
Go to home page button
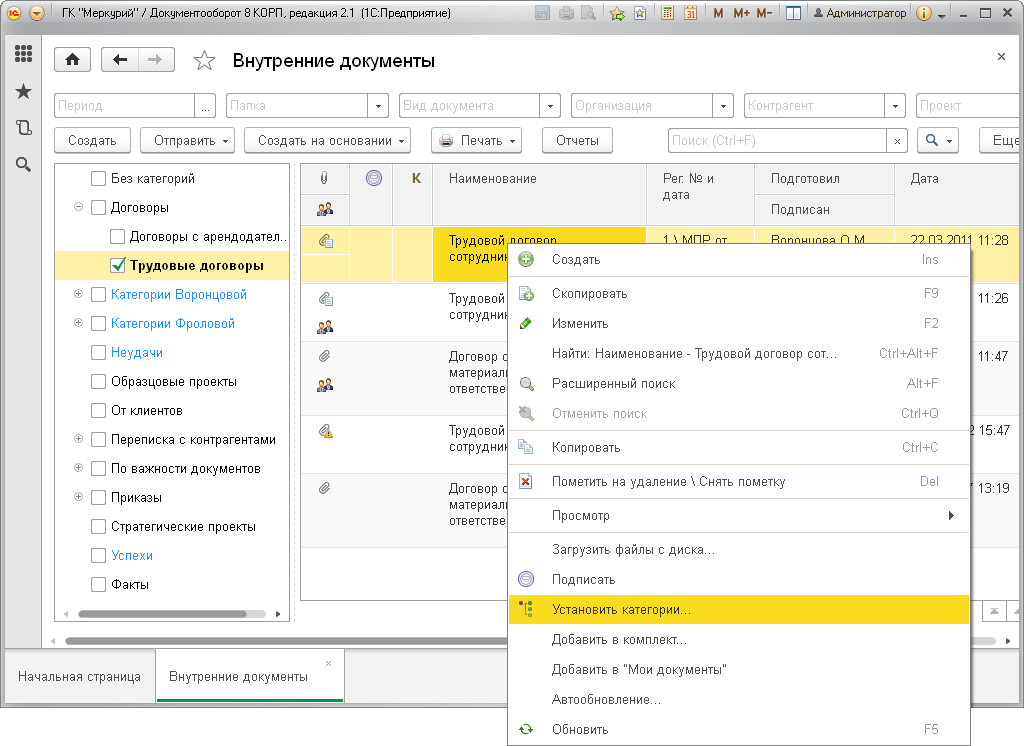[x=72, y=60]
